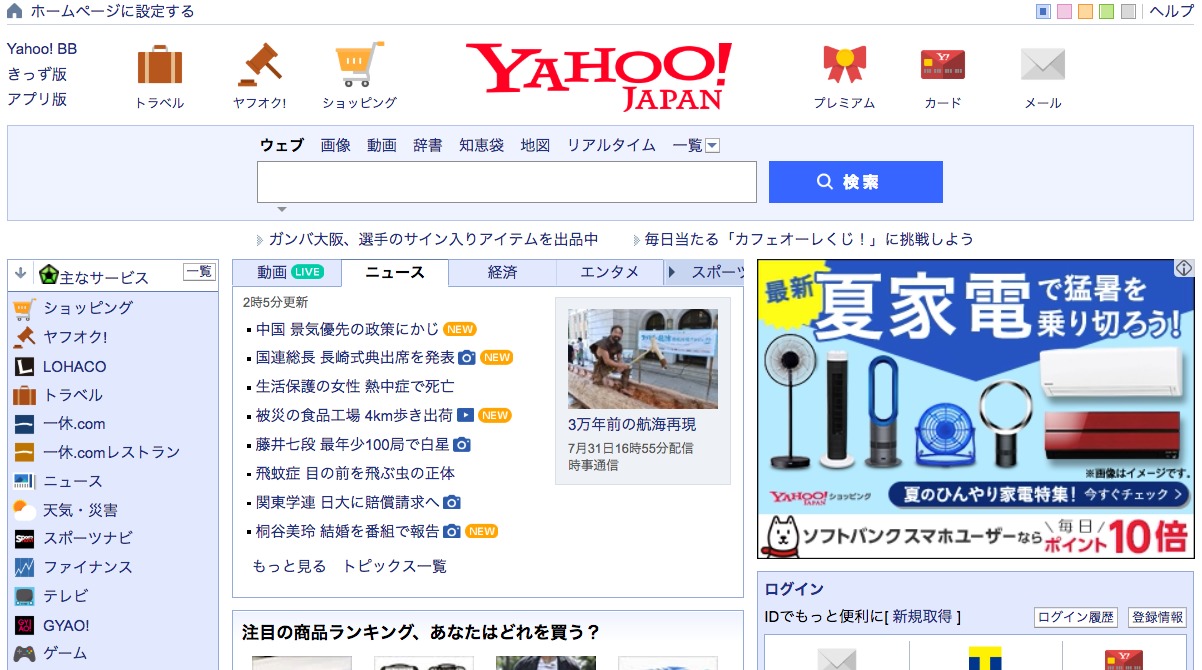Image resolution: width=1202 pixels, height=670 pixels.
Task: Open ファイナンス in the services list
Action: pyautogui.click(x=88, y=567)
